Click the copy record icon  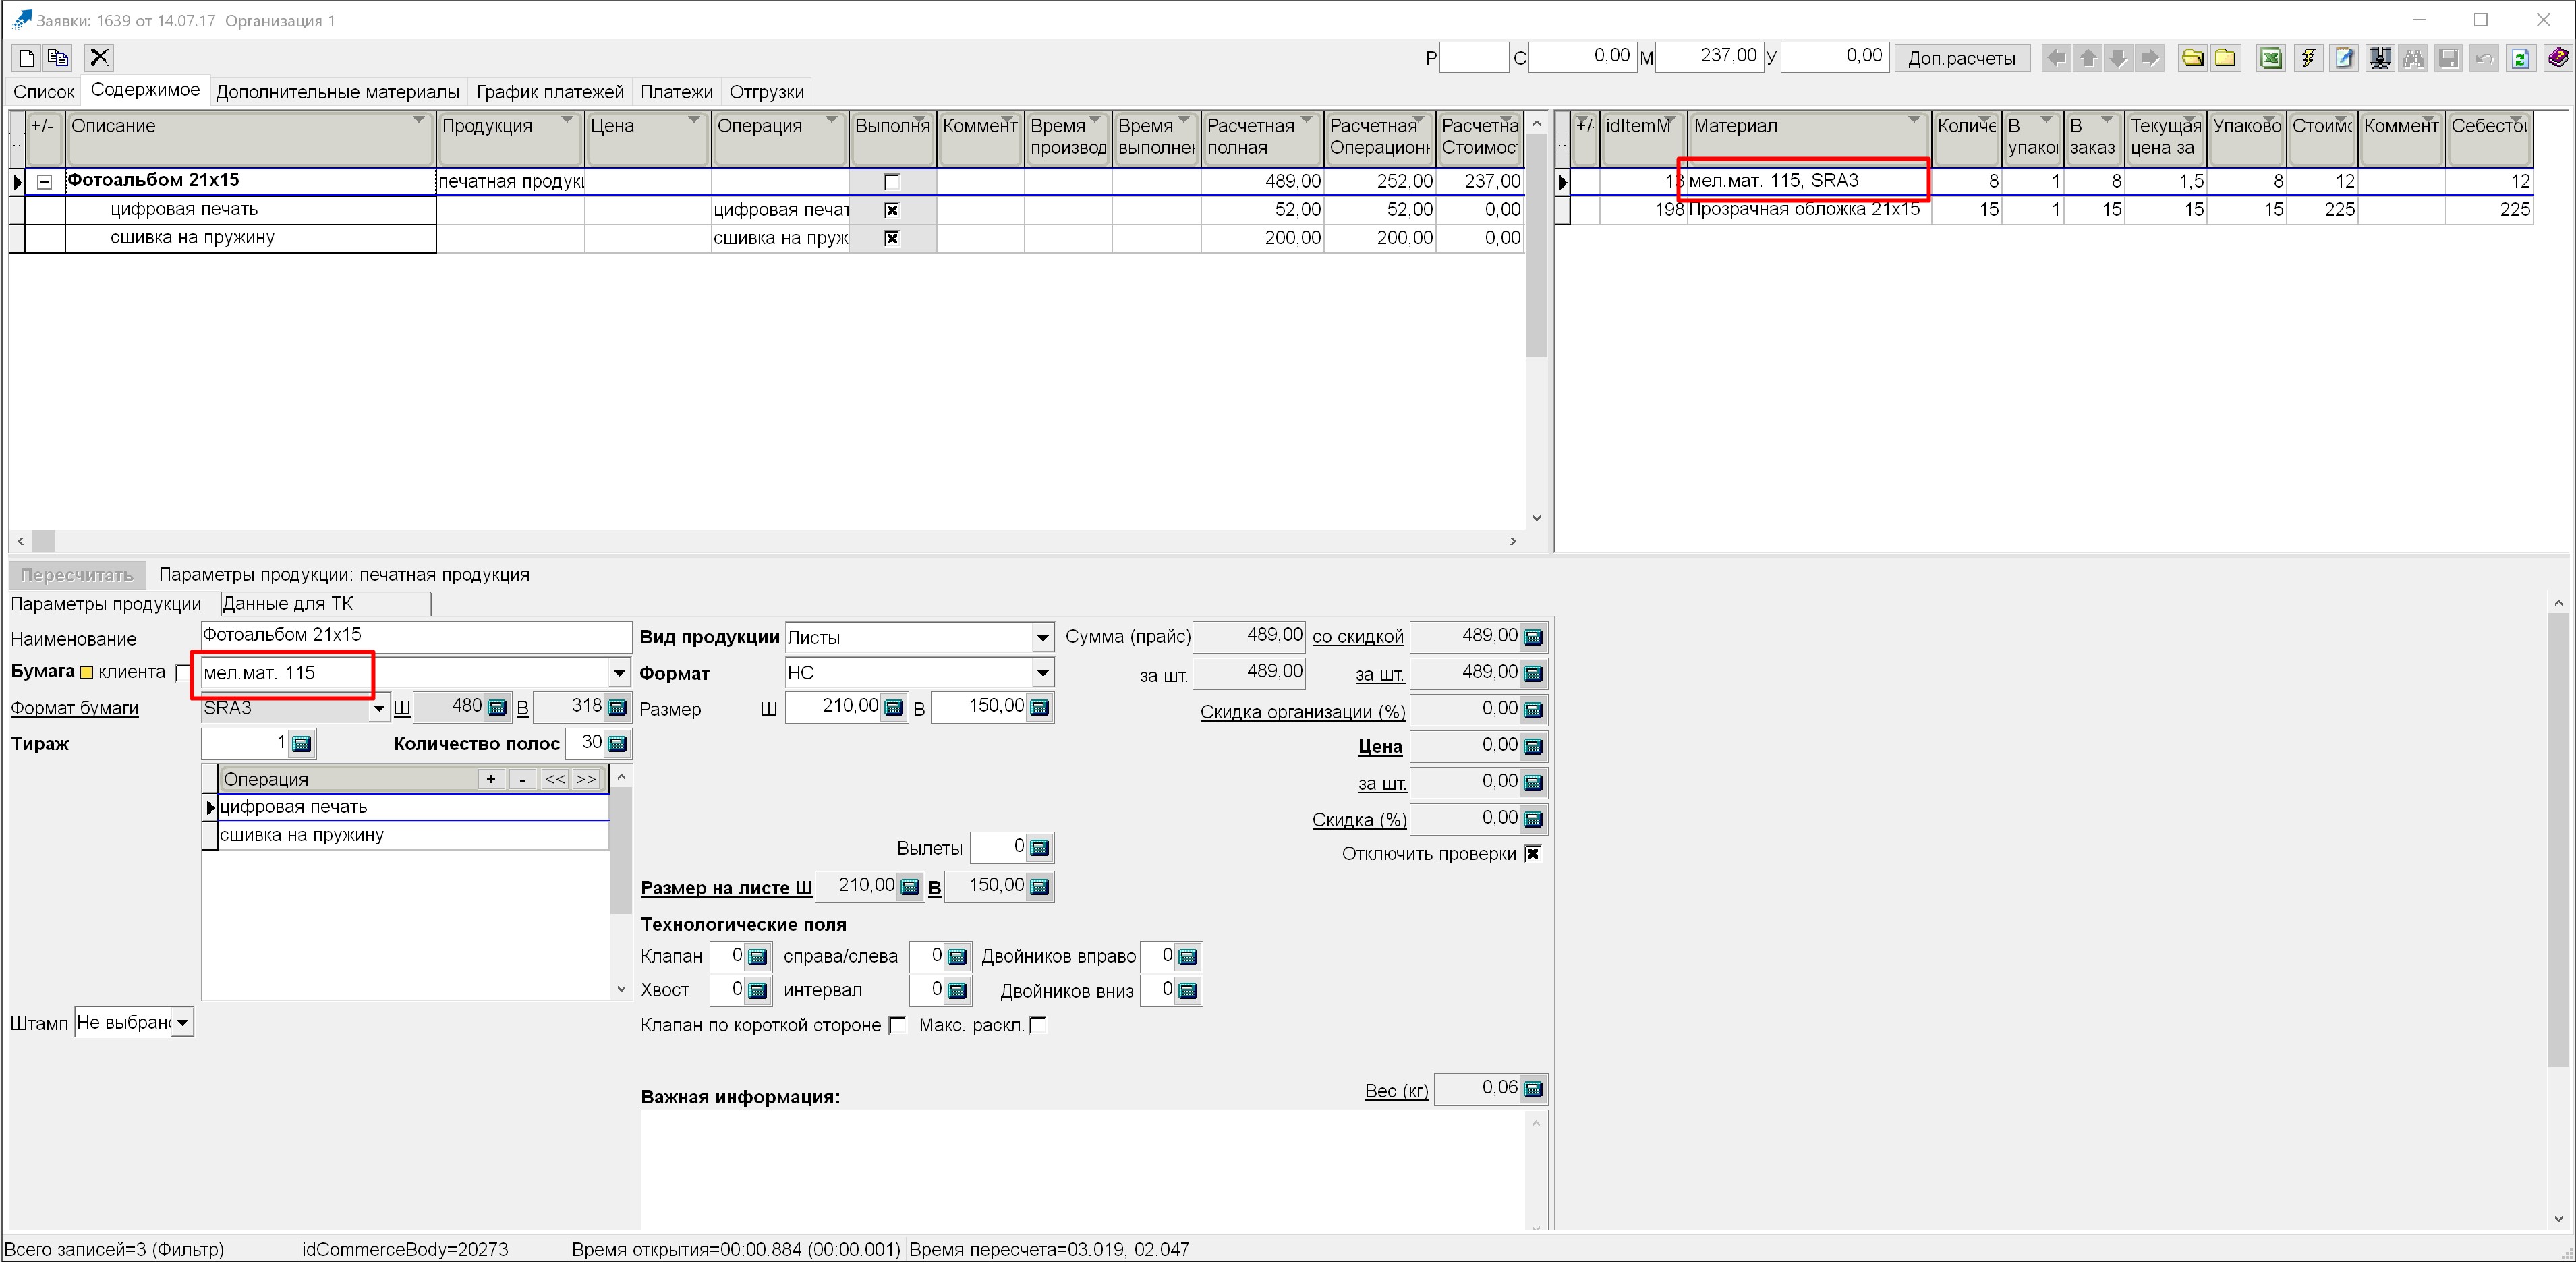[x=58, y=58]
